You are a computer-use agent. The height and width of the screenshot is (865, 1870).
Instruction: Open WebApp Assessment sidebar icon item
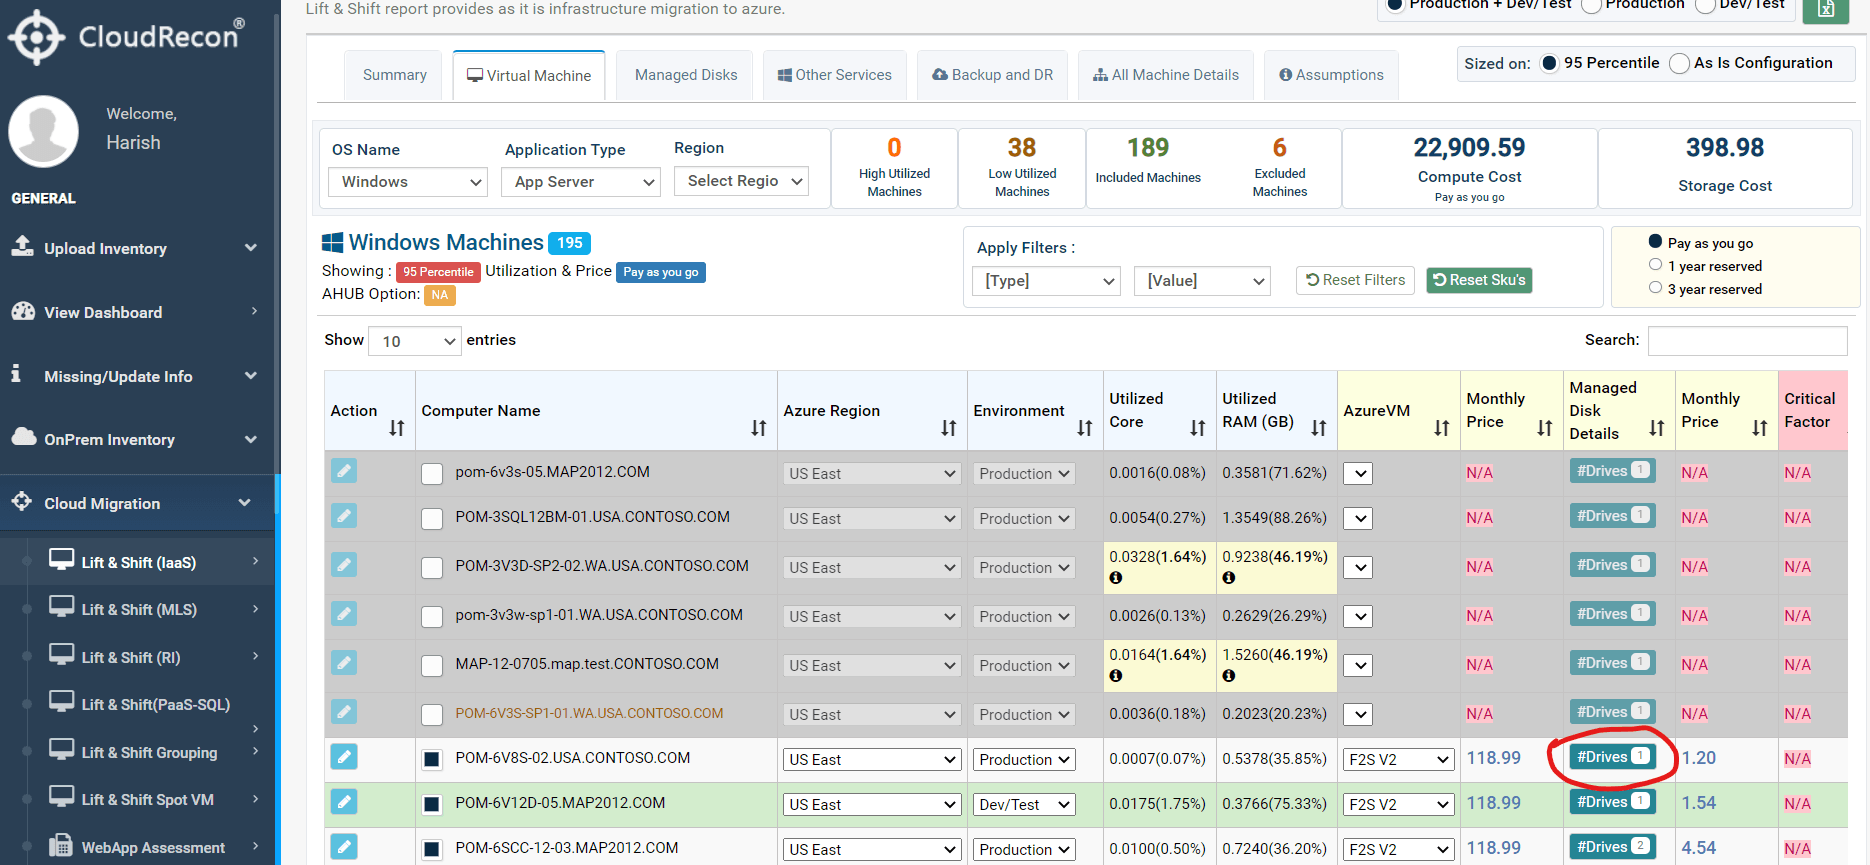coord(61,845)
